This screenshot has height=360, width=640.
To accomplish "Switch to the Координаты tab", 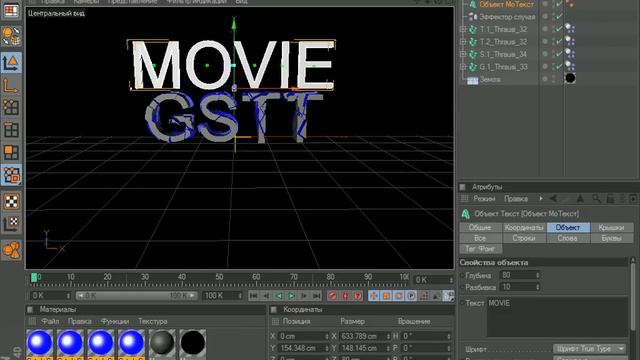I will coord(524,227).
